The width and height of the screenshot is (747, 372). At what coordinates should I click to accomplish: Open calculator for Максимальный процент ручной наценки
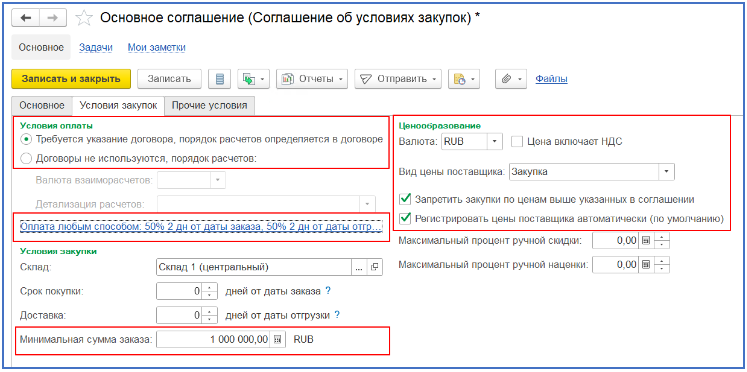pos(646,264)
